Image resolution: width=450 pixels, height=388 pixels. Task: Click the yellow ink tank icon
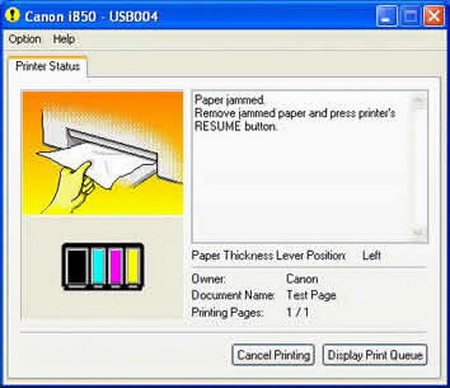[133, 267]
